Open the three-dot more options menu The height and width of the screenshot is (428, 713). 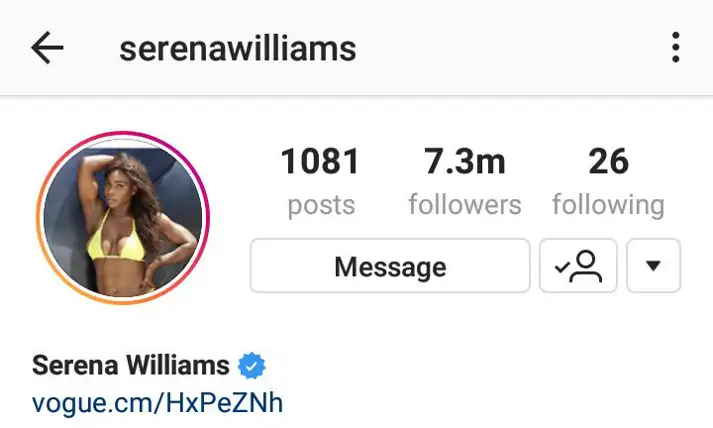coord(676,47)
